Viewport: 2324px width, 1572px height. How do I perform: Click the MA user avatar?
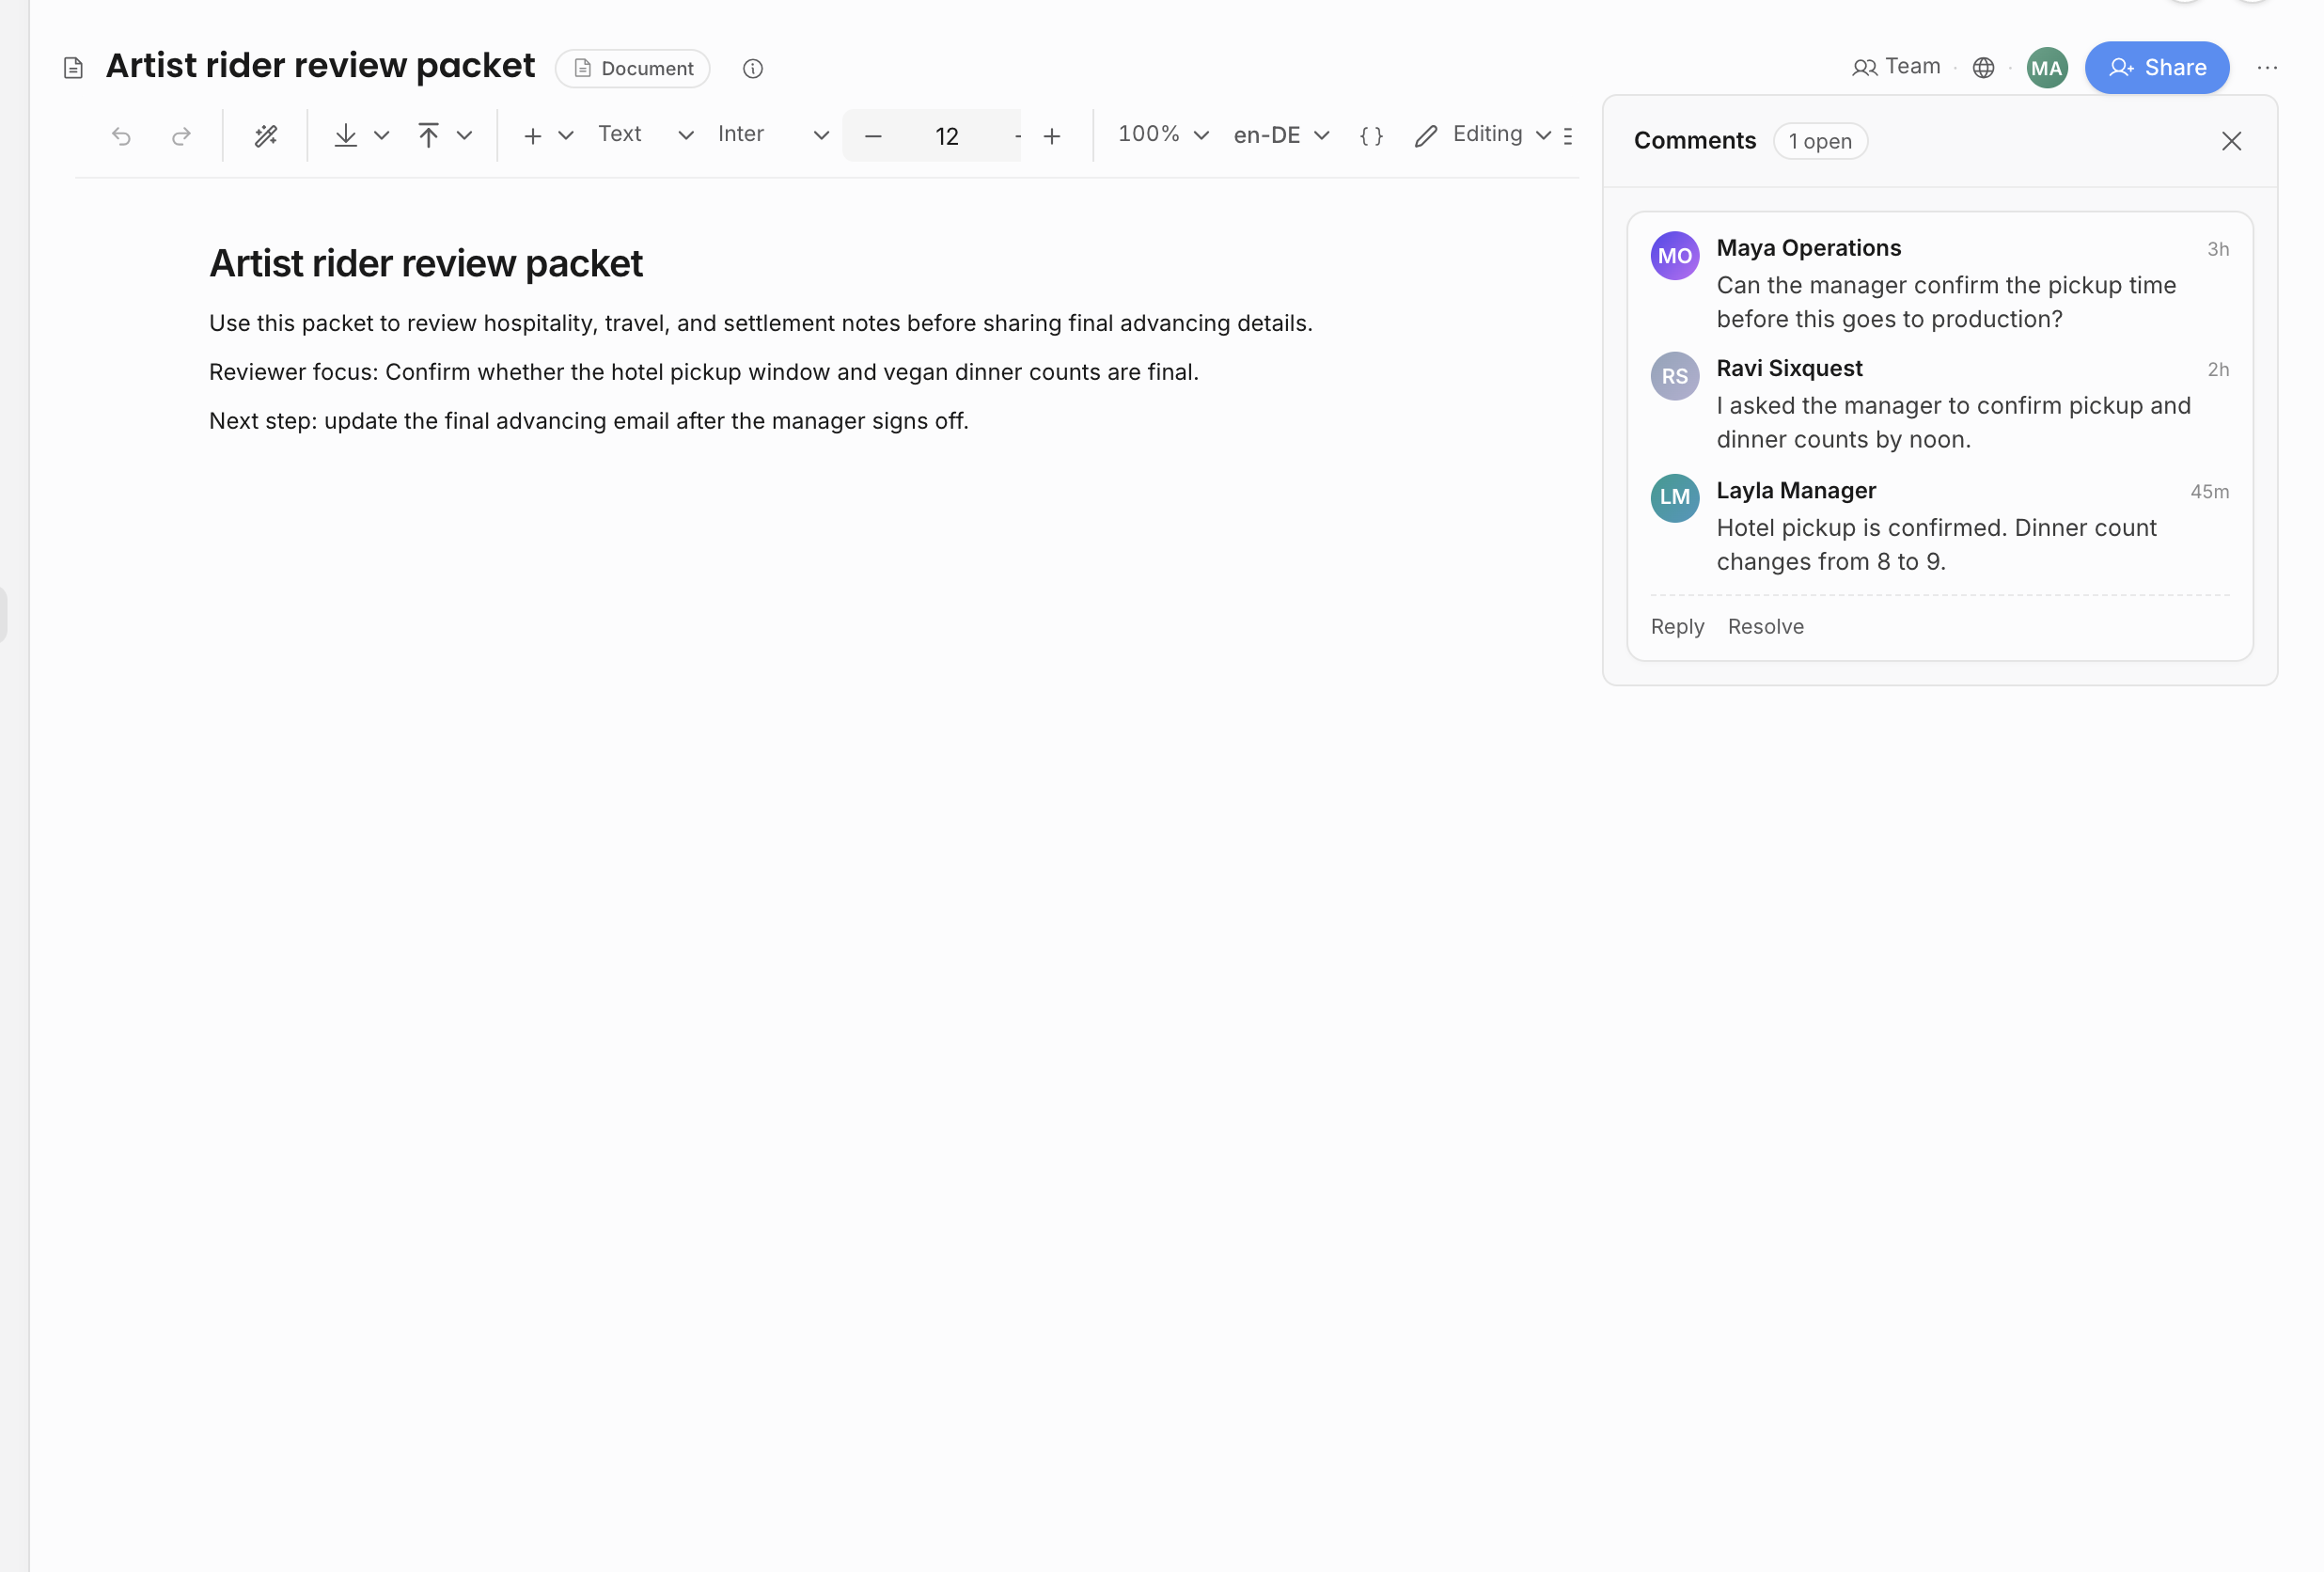2047,67
